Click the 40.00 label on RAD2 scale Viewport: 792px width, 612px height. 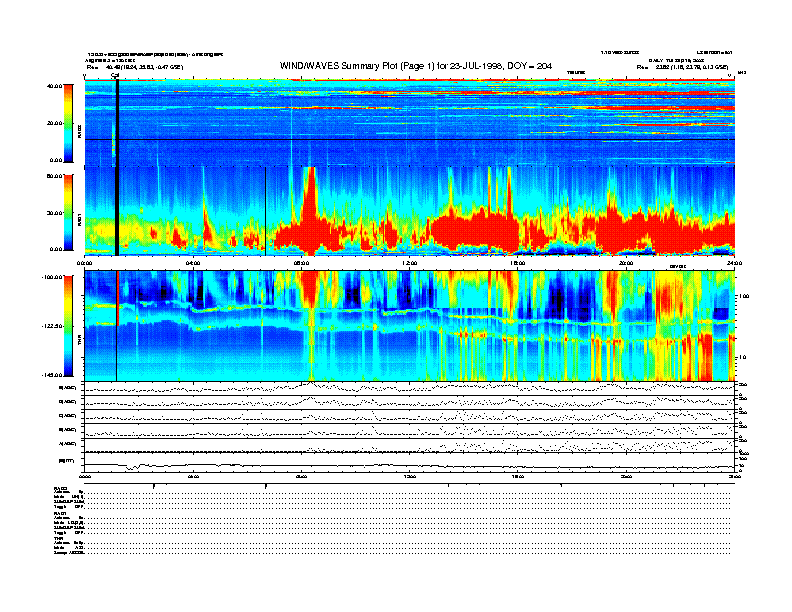click(x=55, y=86)
